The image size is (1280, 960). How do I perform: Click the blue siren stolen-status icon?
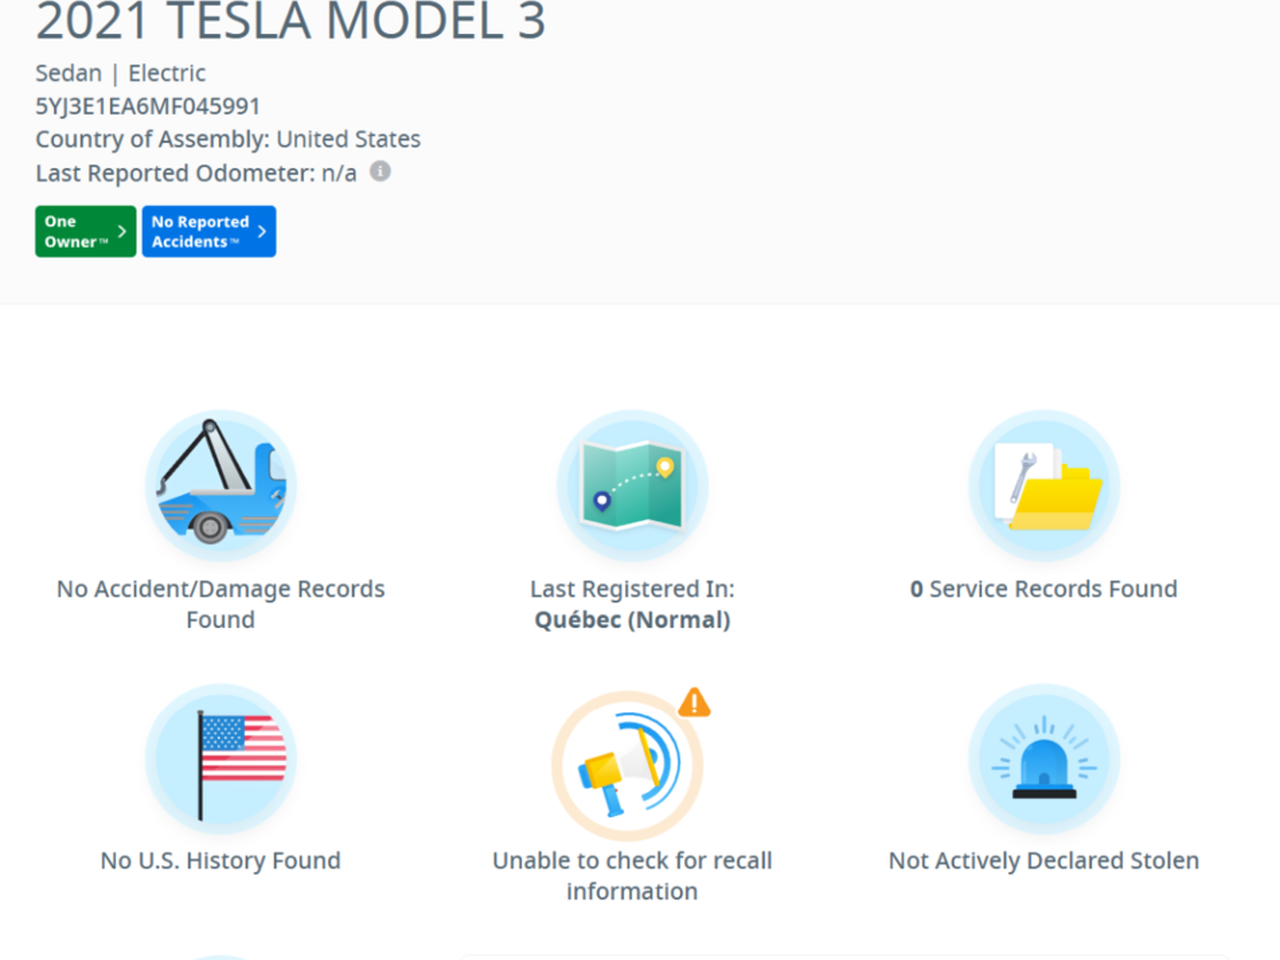pyautogui.click(x=1044, y=760)
